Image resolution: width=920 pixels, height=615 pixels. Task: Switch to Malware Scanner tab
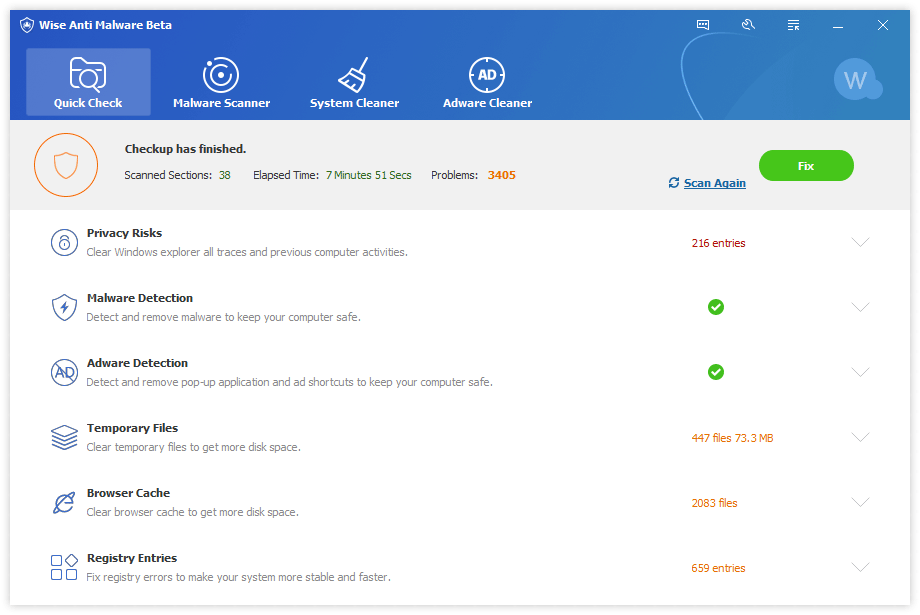pos(221,82)
